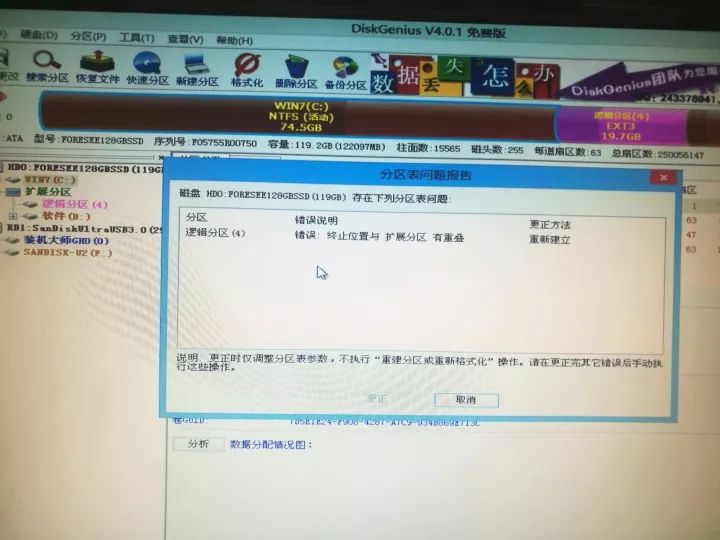Click the 型号 FORESEE128GBSSD text
The width and height of the screenshot is (720, 540).
coord(89,140)
